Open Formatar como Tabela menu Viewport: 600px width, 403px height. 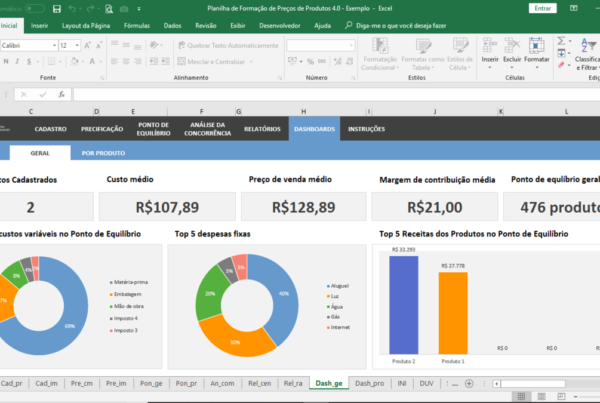[x=422, y=54]
